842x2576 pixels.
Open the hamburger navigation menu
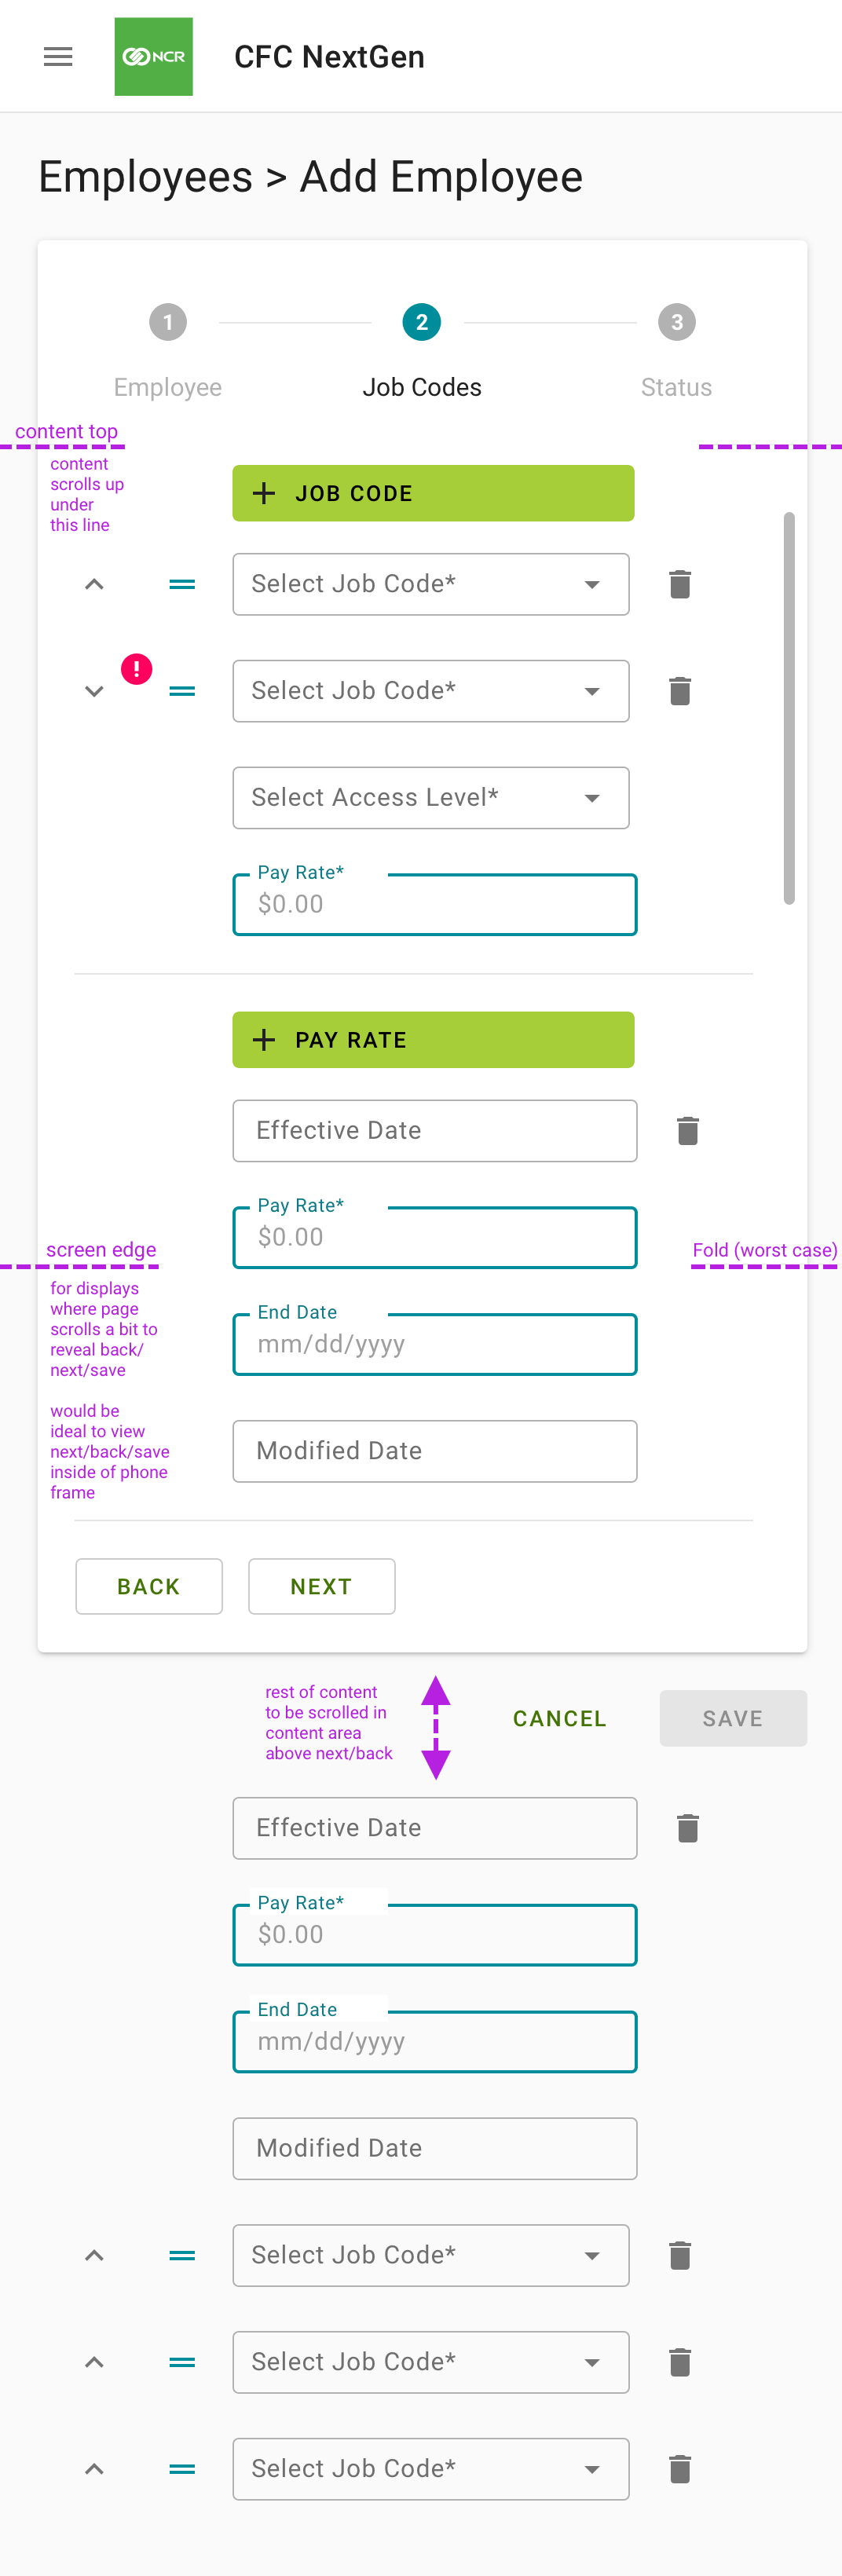click(x=58, y=57)
